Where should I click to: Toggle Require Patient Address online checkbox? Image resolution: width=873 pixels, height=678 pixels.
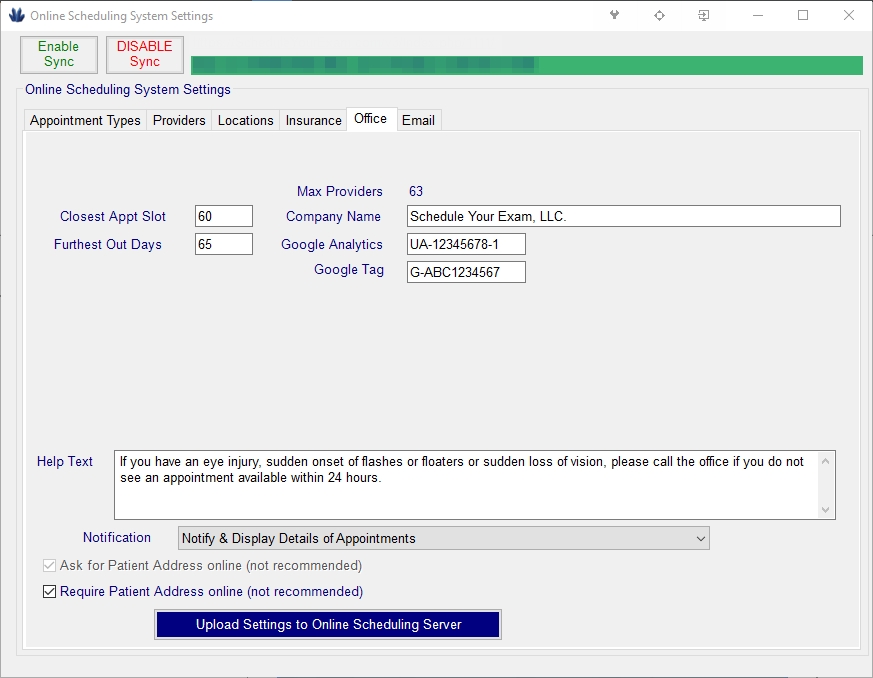point(50,592)
